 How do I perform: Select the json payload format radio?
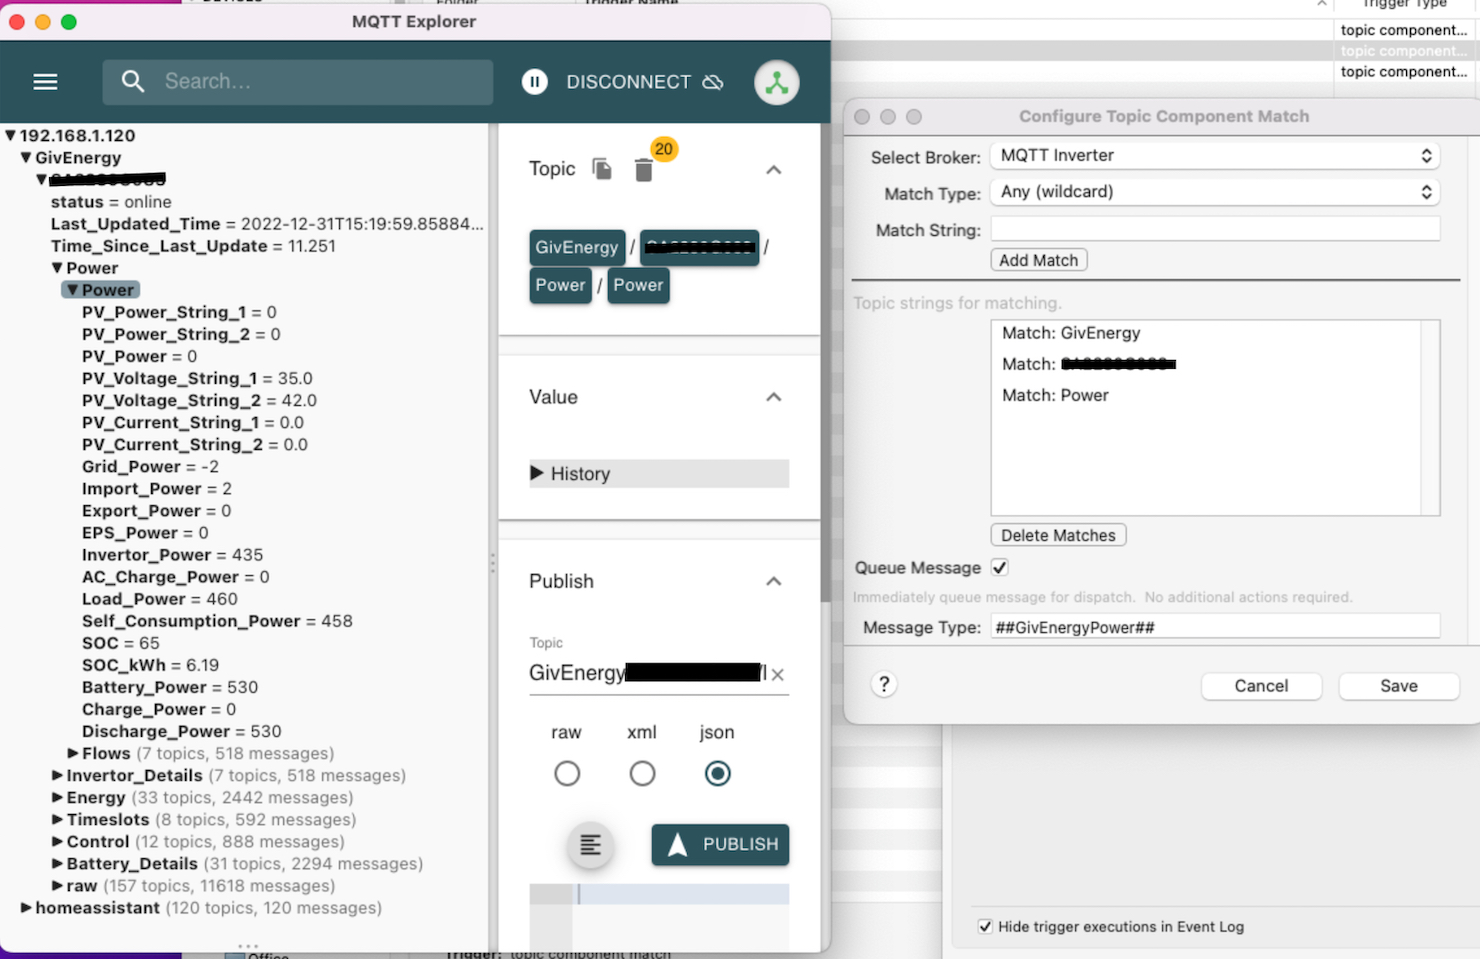tap(717, 773)
